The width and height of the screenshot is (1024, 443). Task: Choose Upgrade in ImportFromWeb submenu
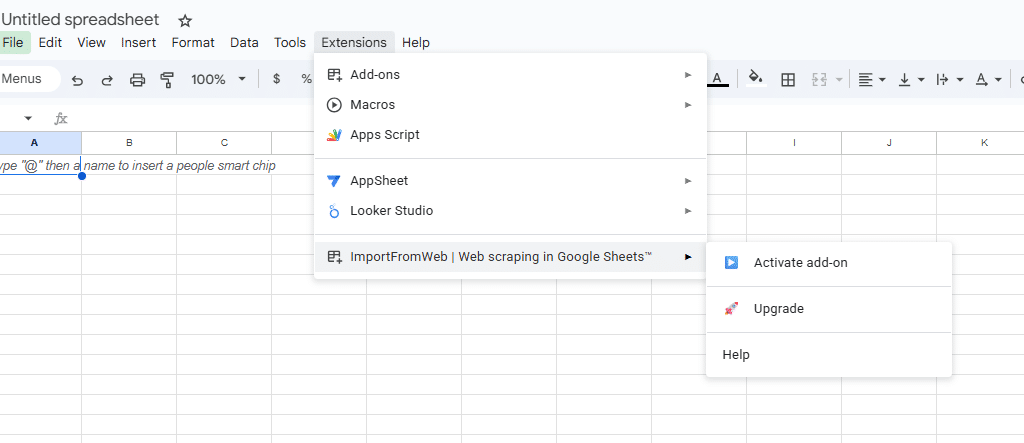778,309
